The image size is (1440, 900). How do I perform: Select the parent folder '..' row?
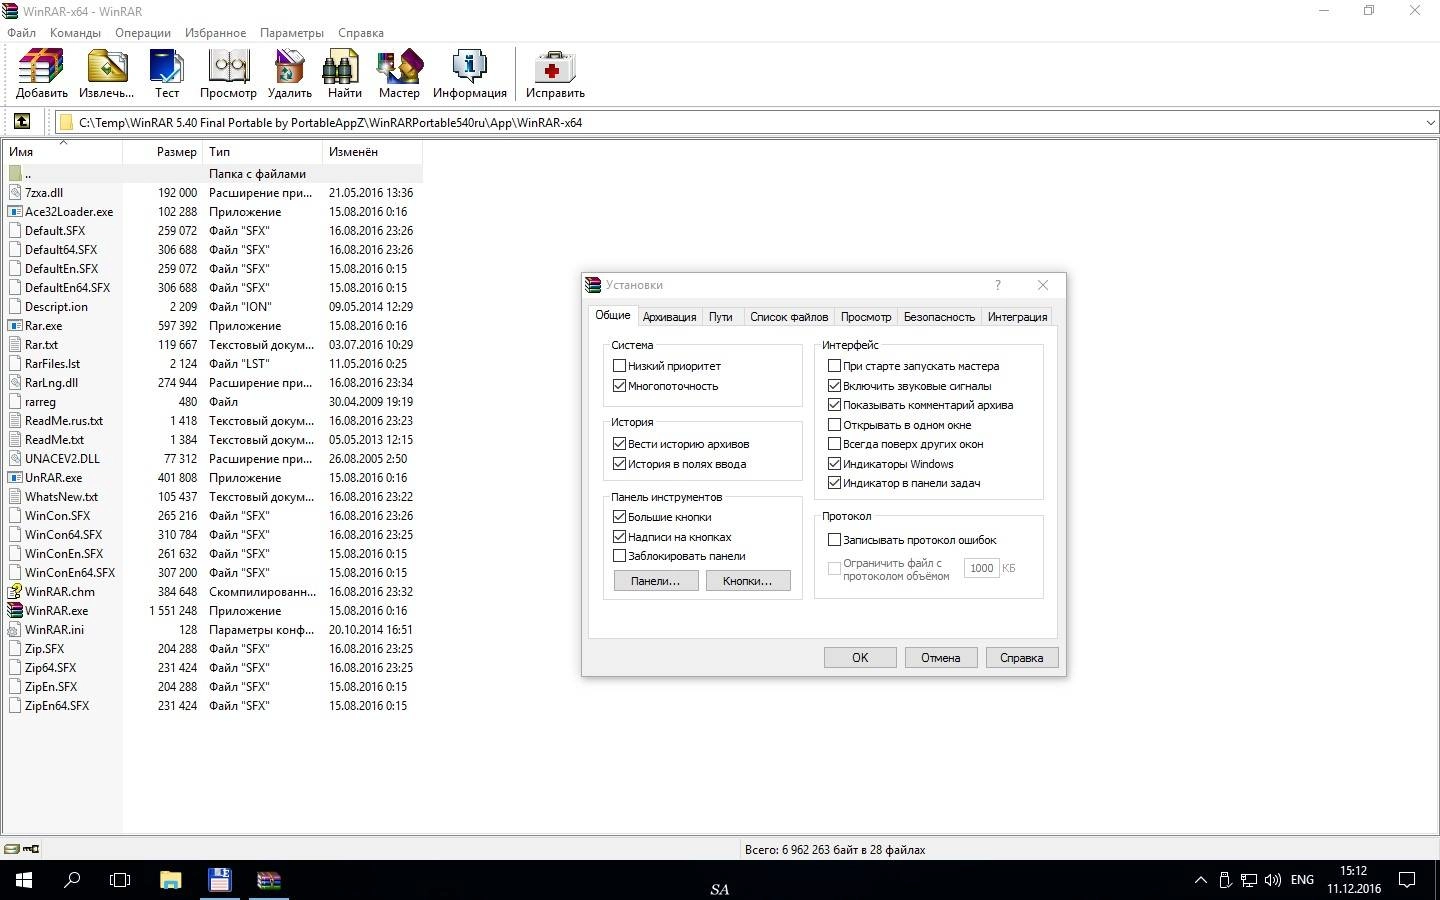[213, 173]
